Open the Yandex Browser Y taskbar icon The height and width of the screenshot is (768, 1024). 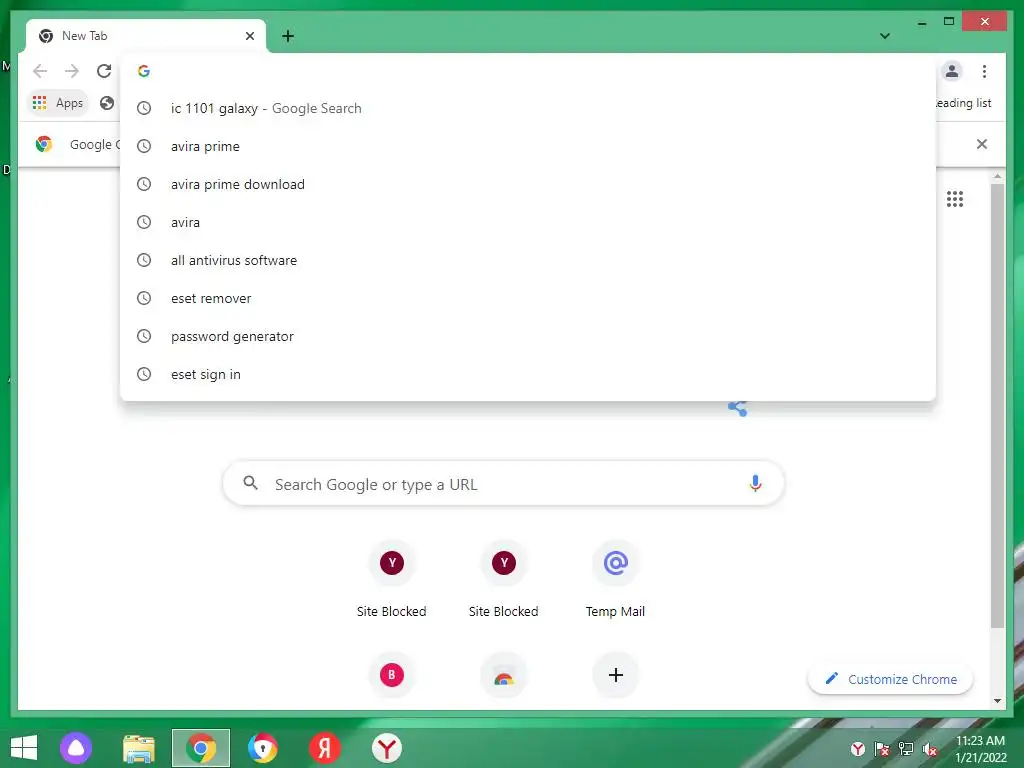point(387,748)
